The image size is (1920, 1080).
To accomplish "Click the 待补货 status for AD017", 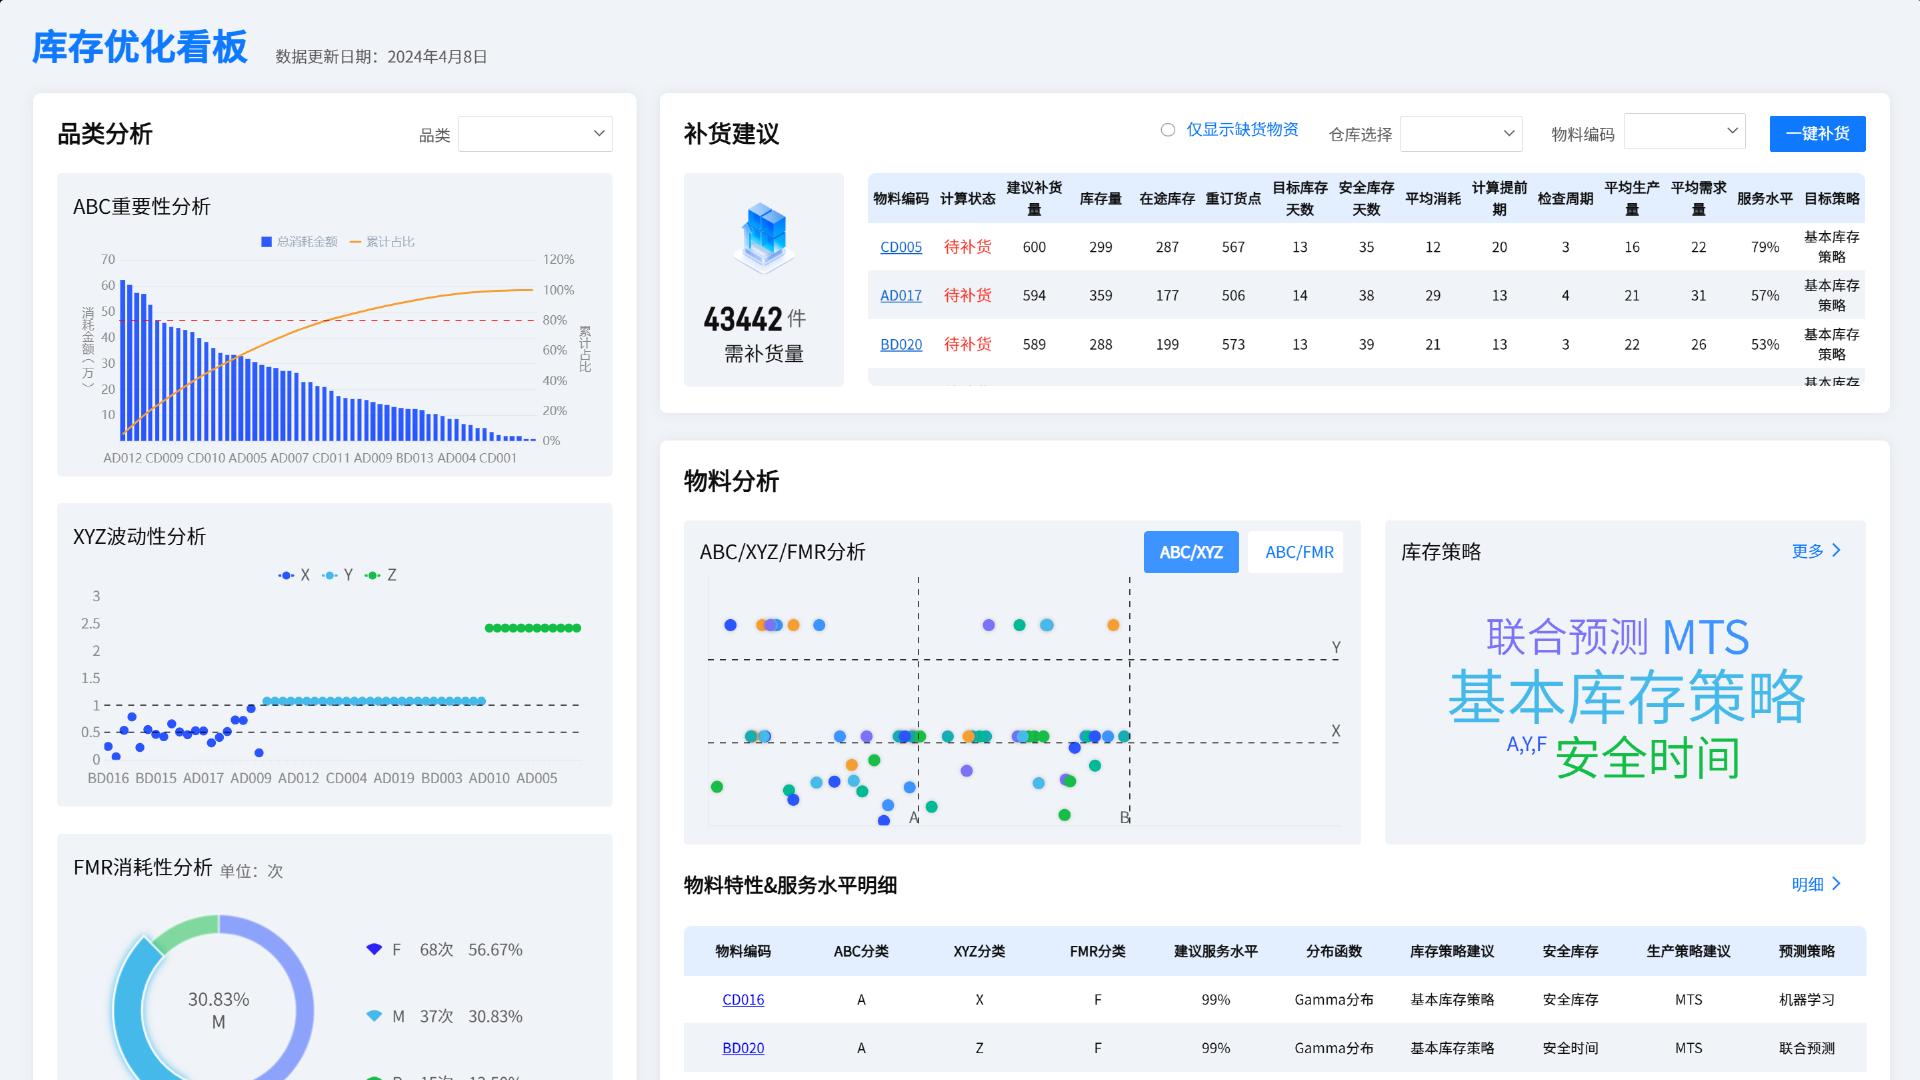I will click(967, 295).
